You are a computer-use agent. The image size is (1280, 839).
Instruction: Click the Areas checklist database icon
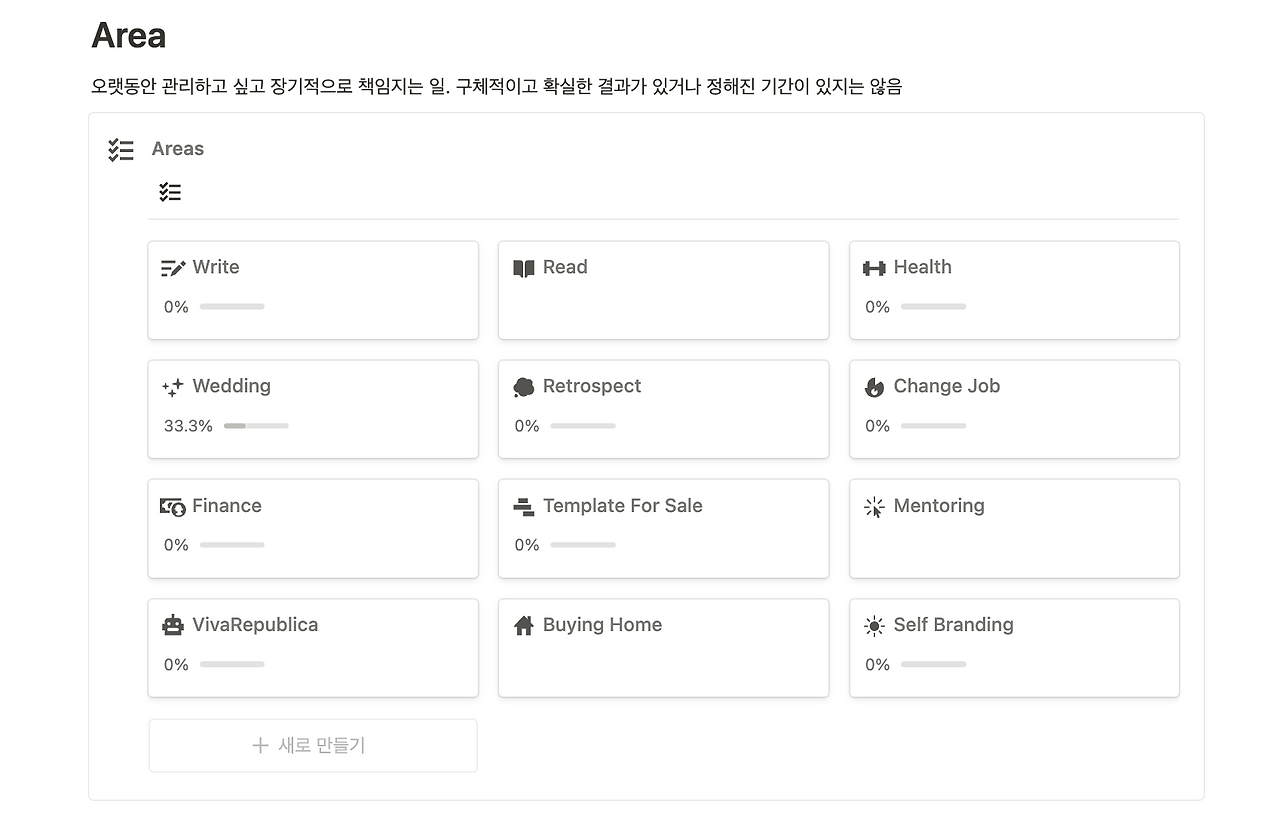coord(121,148)
